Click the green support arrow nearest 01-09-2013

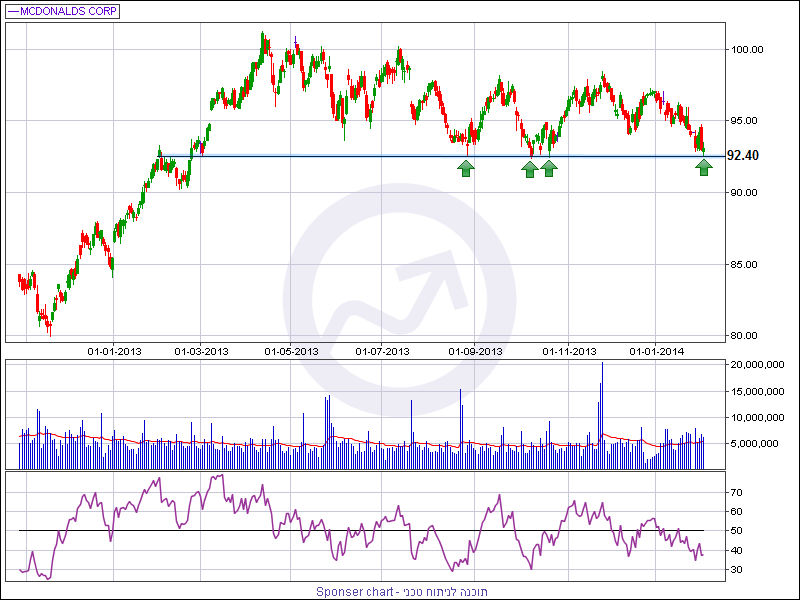point(466,168)
